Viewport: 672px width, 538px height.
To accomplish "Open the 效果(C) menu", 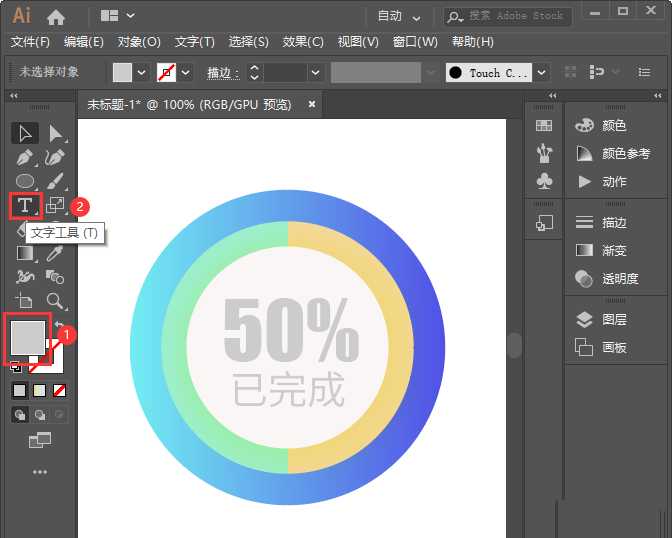I will tap(303, 42).
